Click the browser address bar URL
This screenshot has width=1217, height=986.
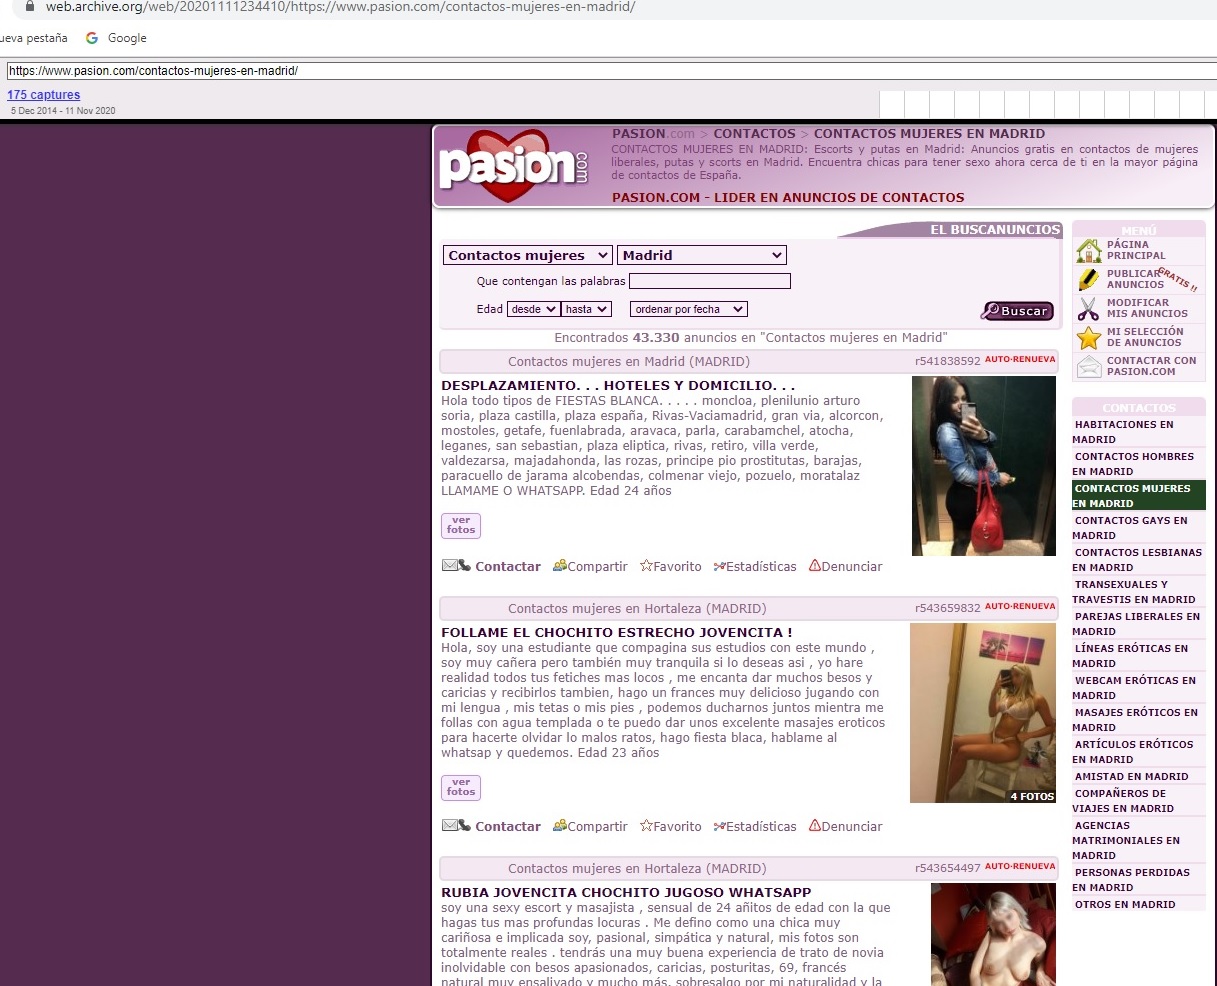[x=340, y=7]
